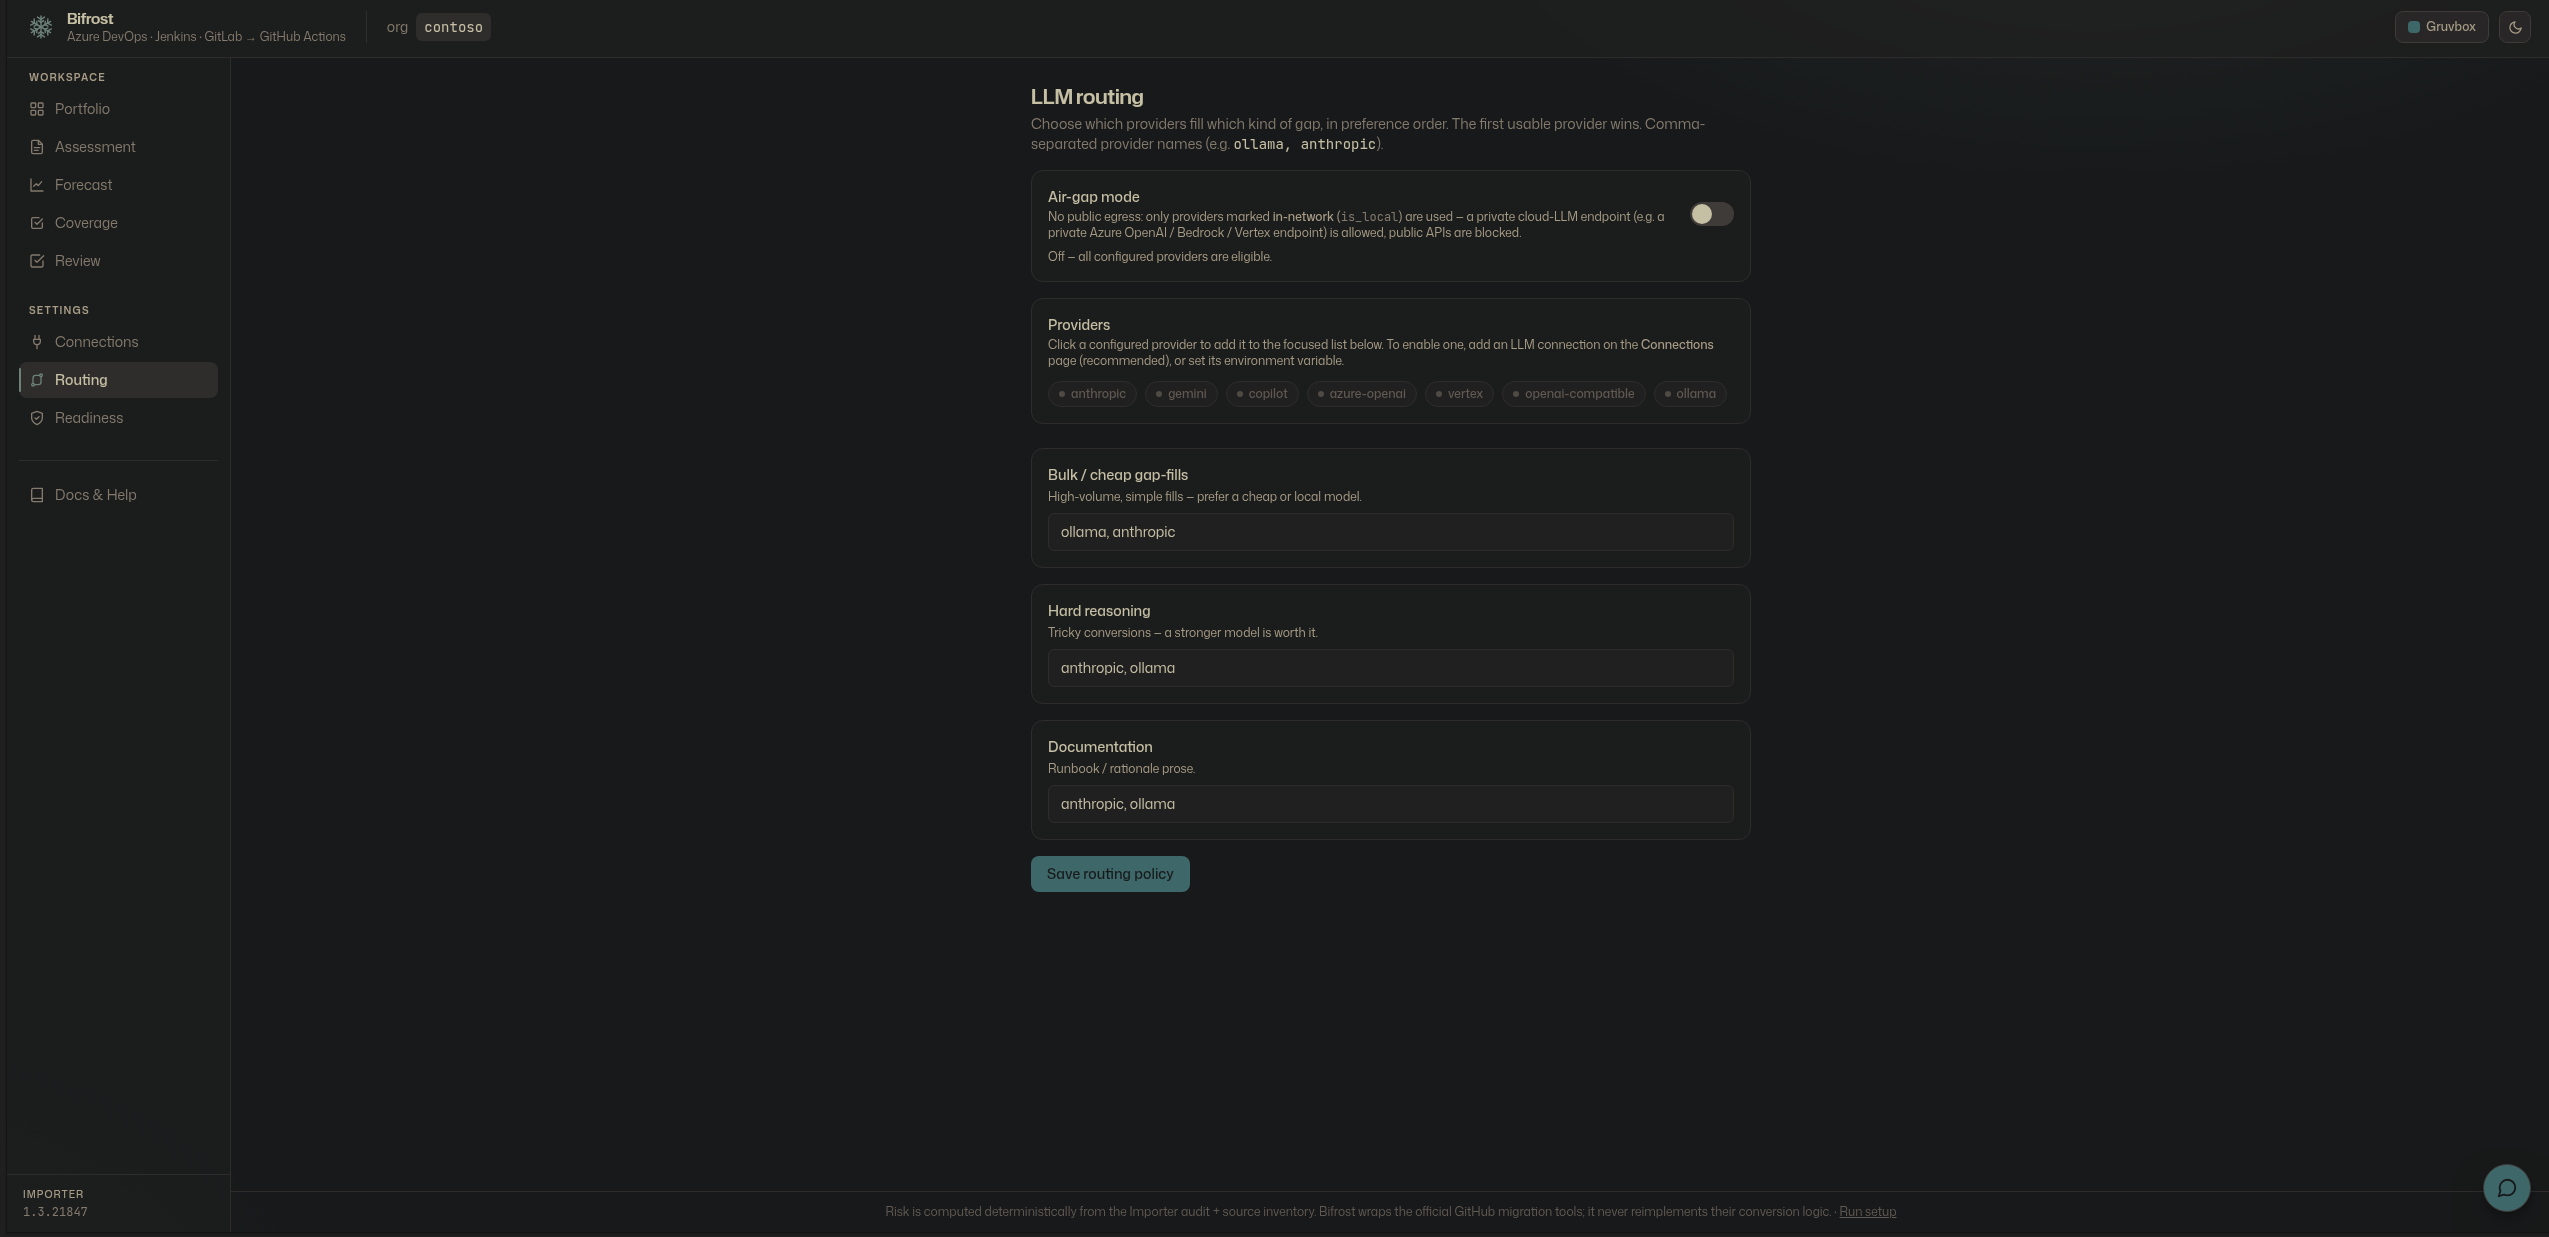
Task: Click the Gruvbox theme color swatch
Action: [2414, 27]
